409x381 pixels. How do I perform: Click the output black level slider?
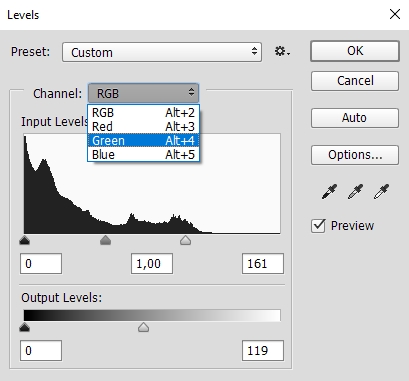[24, 327]
